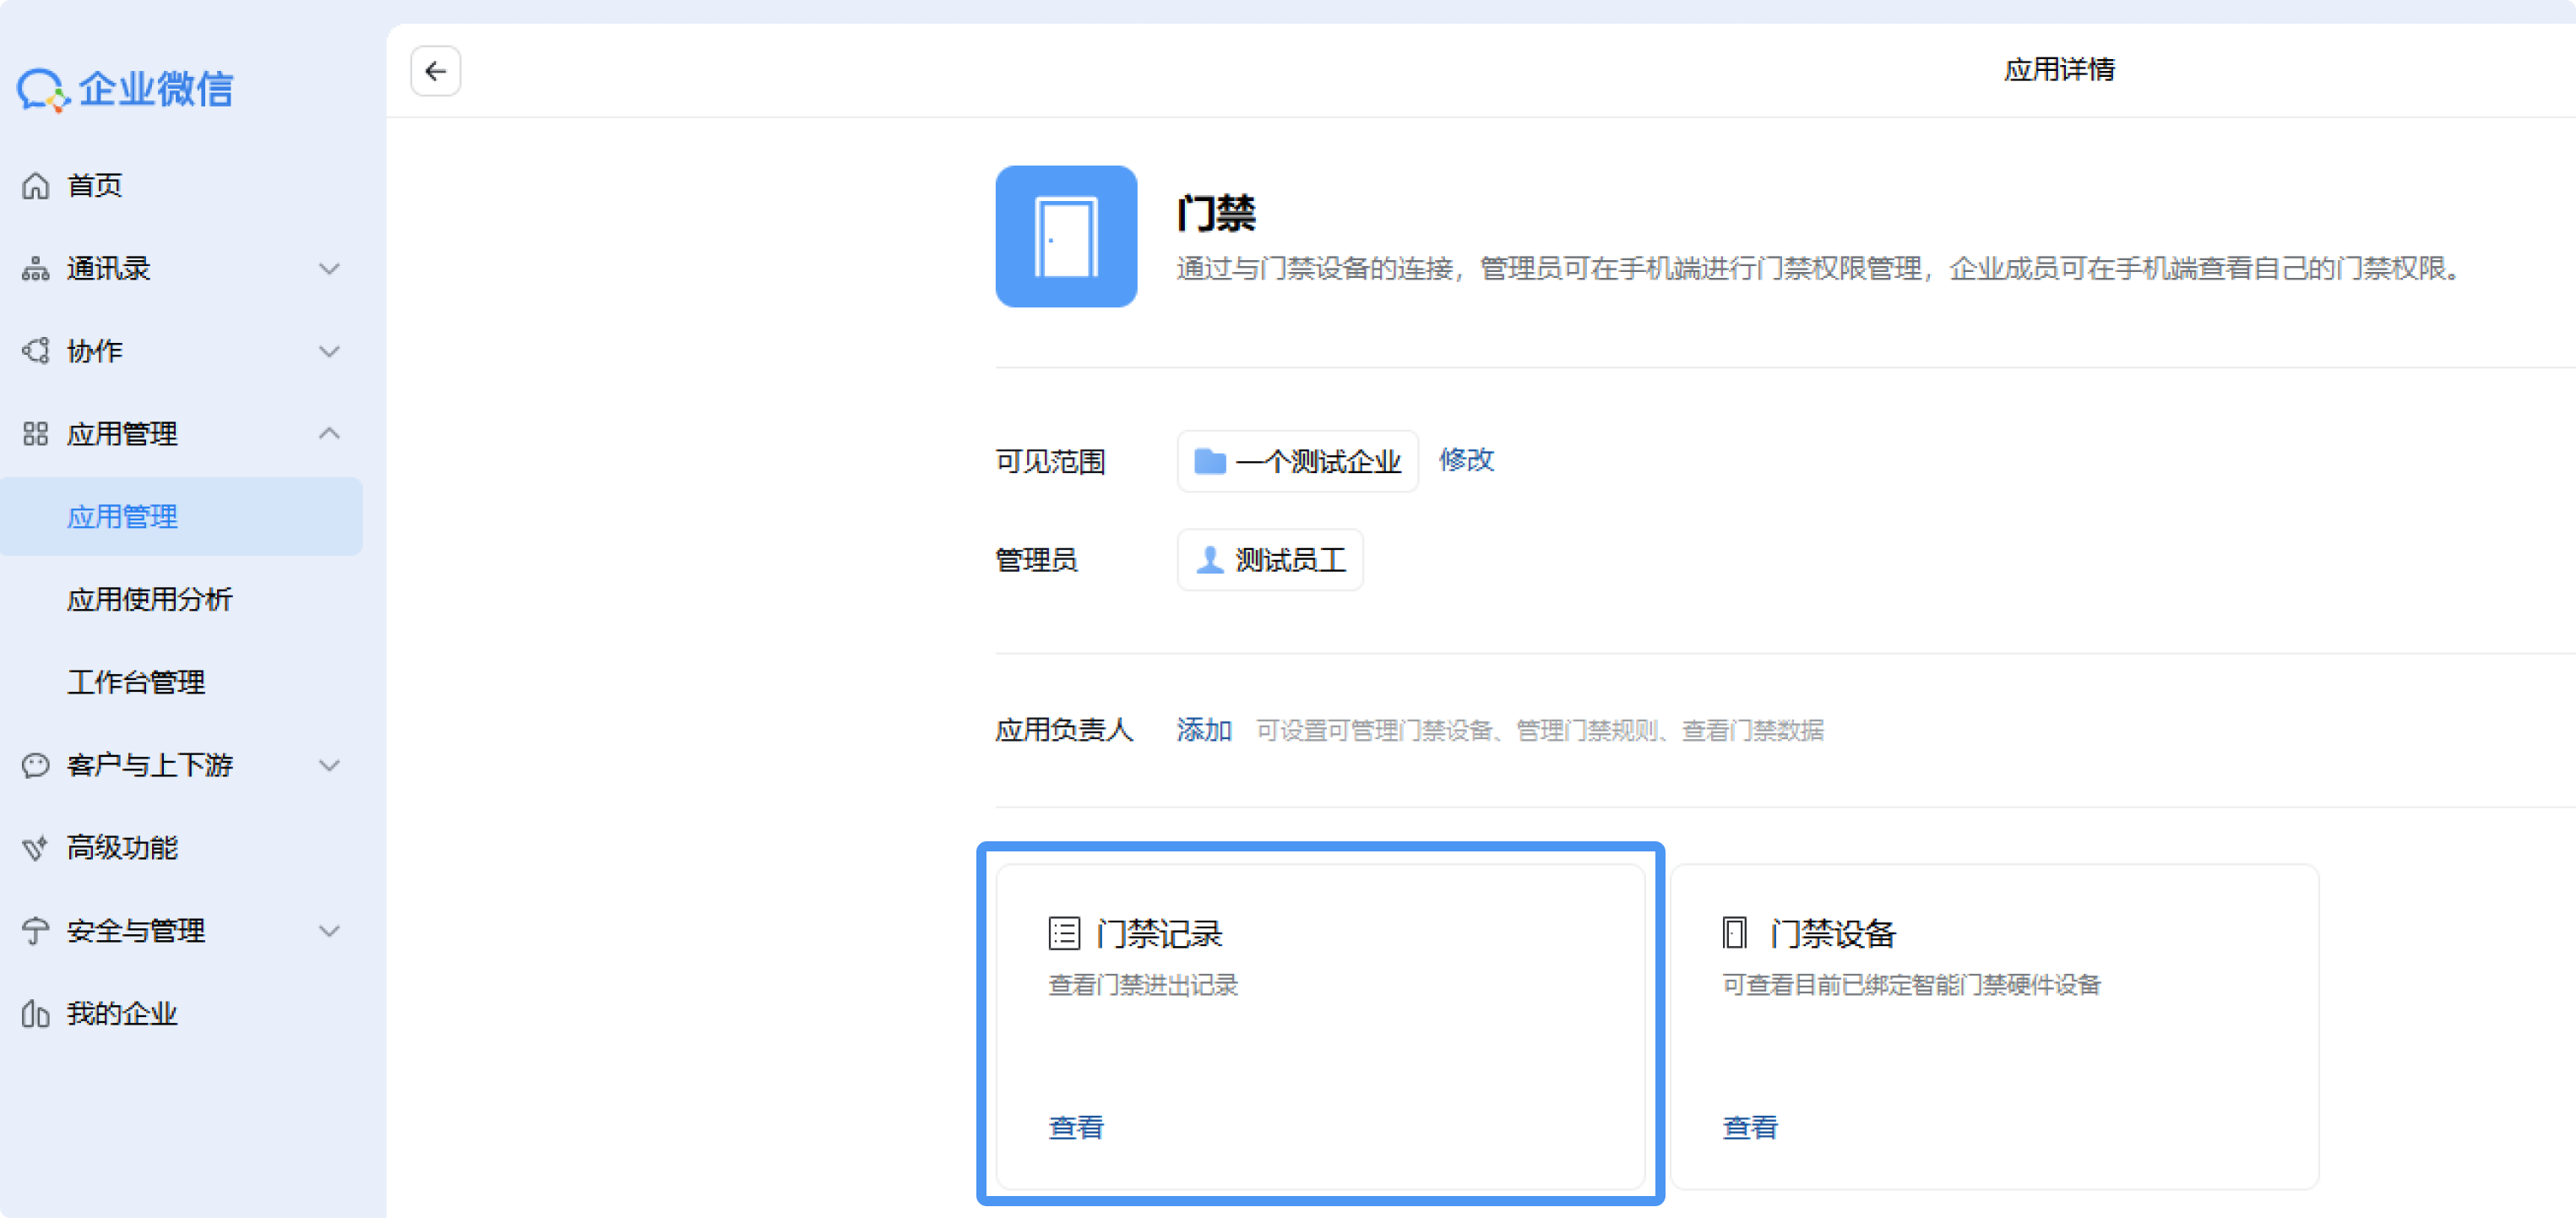Click the 通过与门禁设备的连接 app description

[1821, 269]
